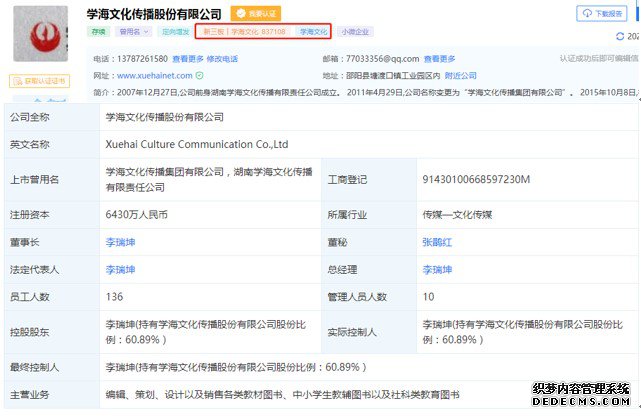Open the www.xuehainet.com website link
The image size is (641, 416).
155,76
